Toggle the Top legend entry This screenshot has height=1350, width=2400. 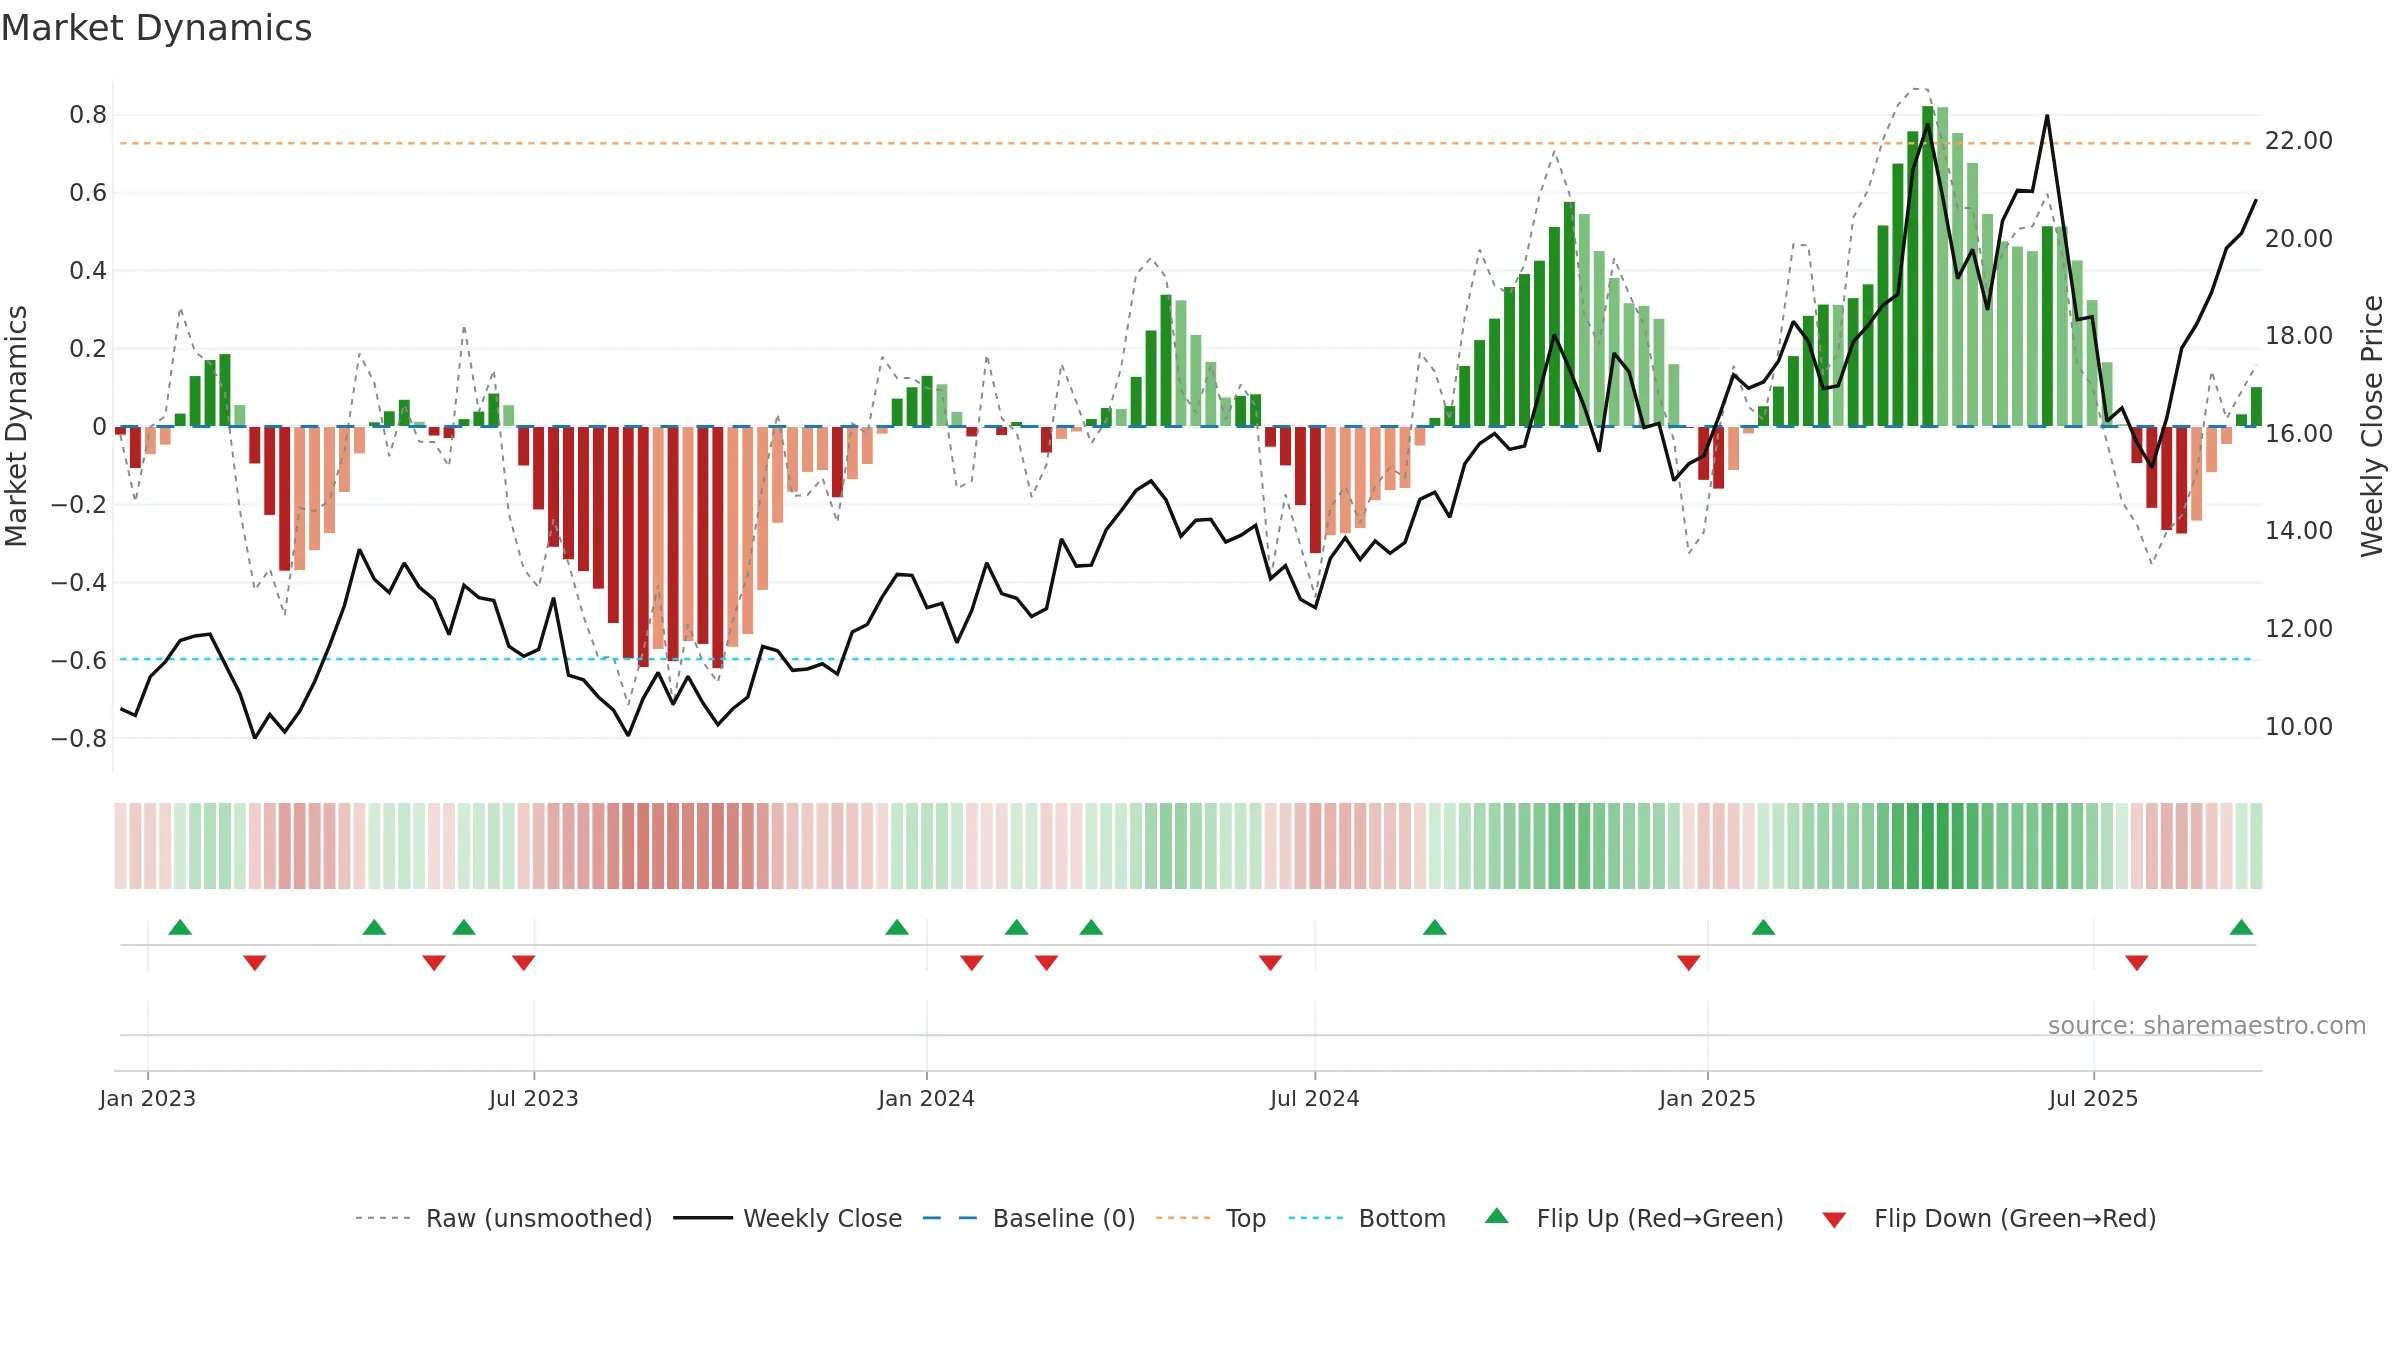click(x=1210, y=1218)
